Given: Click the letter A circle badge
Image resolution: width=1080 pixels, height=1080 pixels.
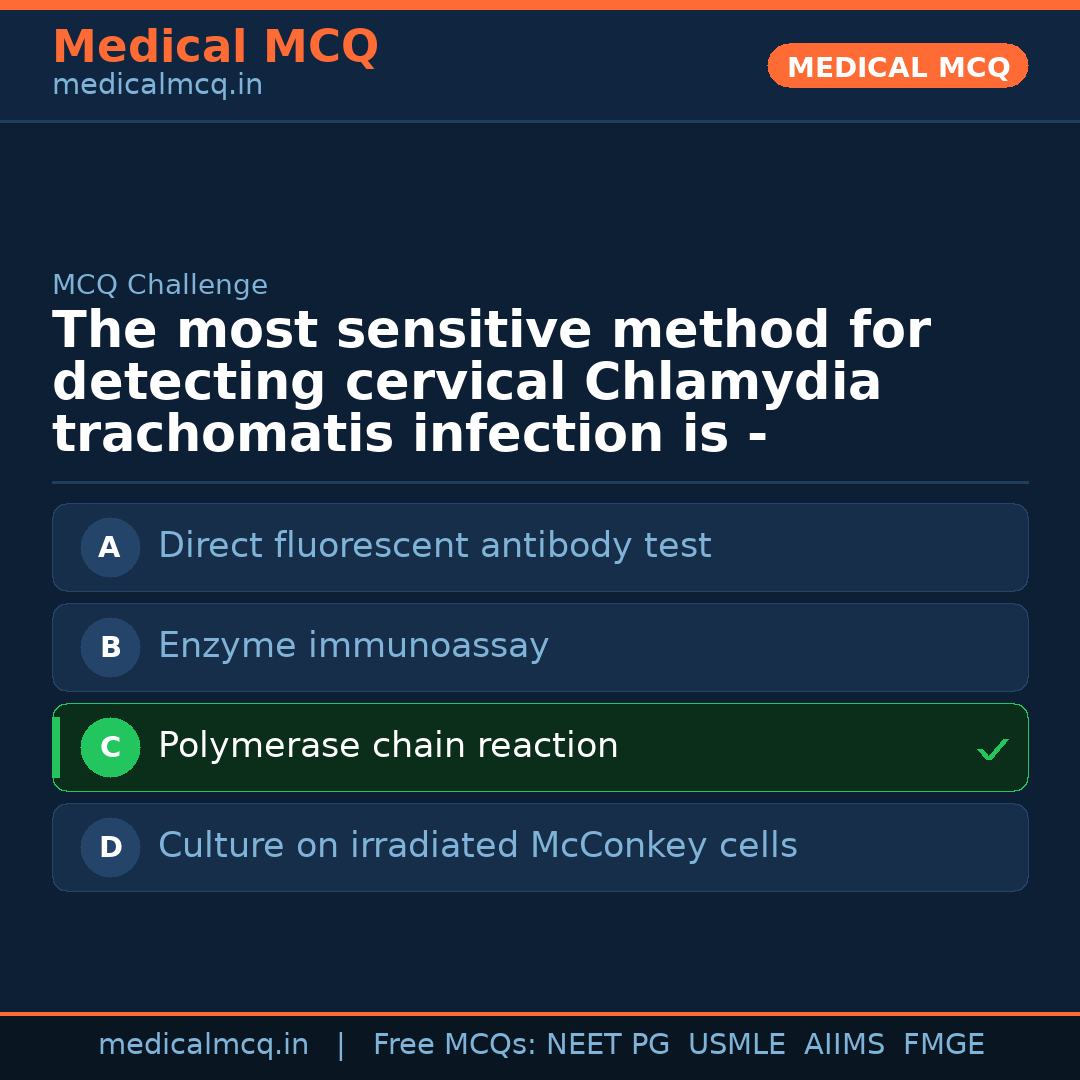Looking at the screenshot, I should pyautogui.click(x=110, y=547).
